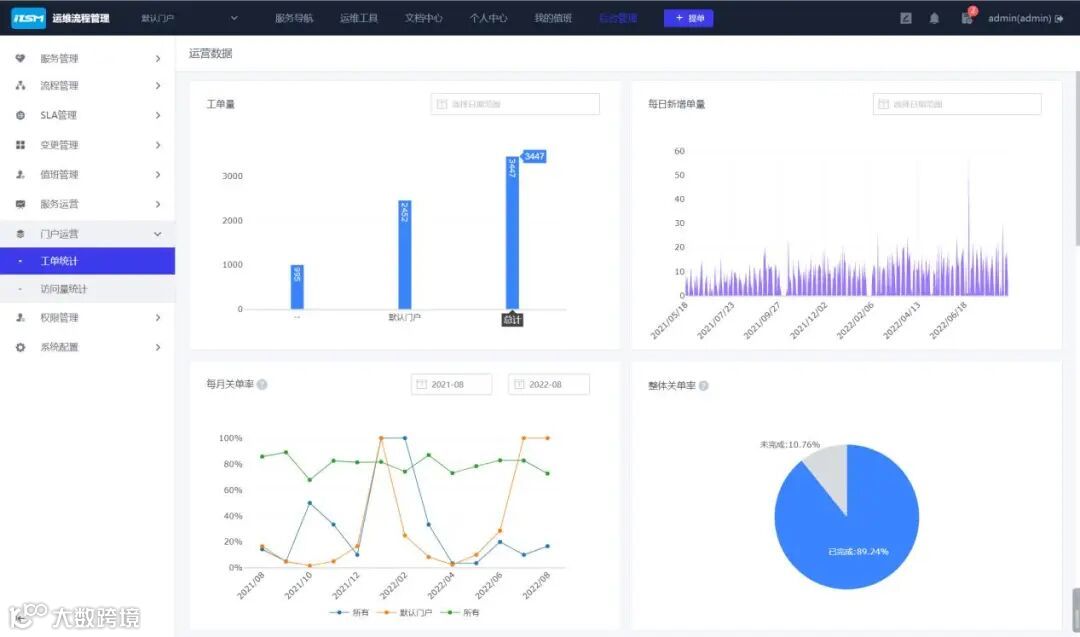Image resolution: width=1080 pixels, height=637 pixels.
Task: Expand the 服务运营 chevron
Action: point(158,204)
